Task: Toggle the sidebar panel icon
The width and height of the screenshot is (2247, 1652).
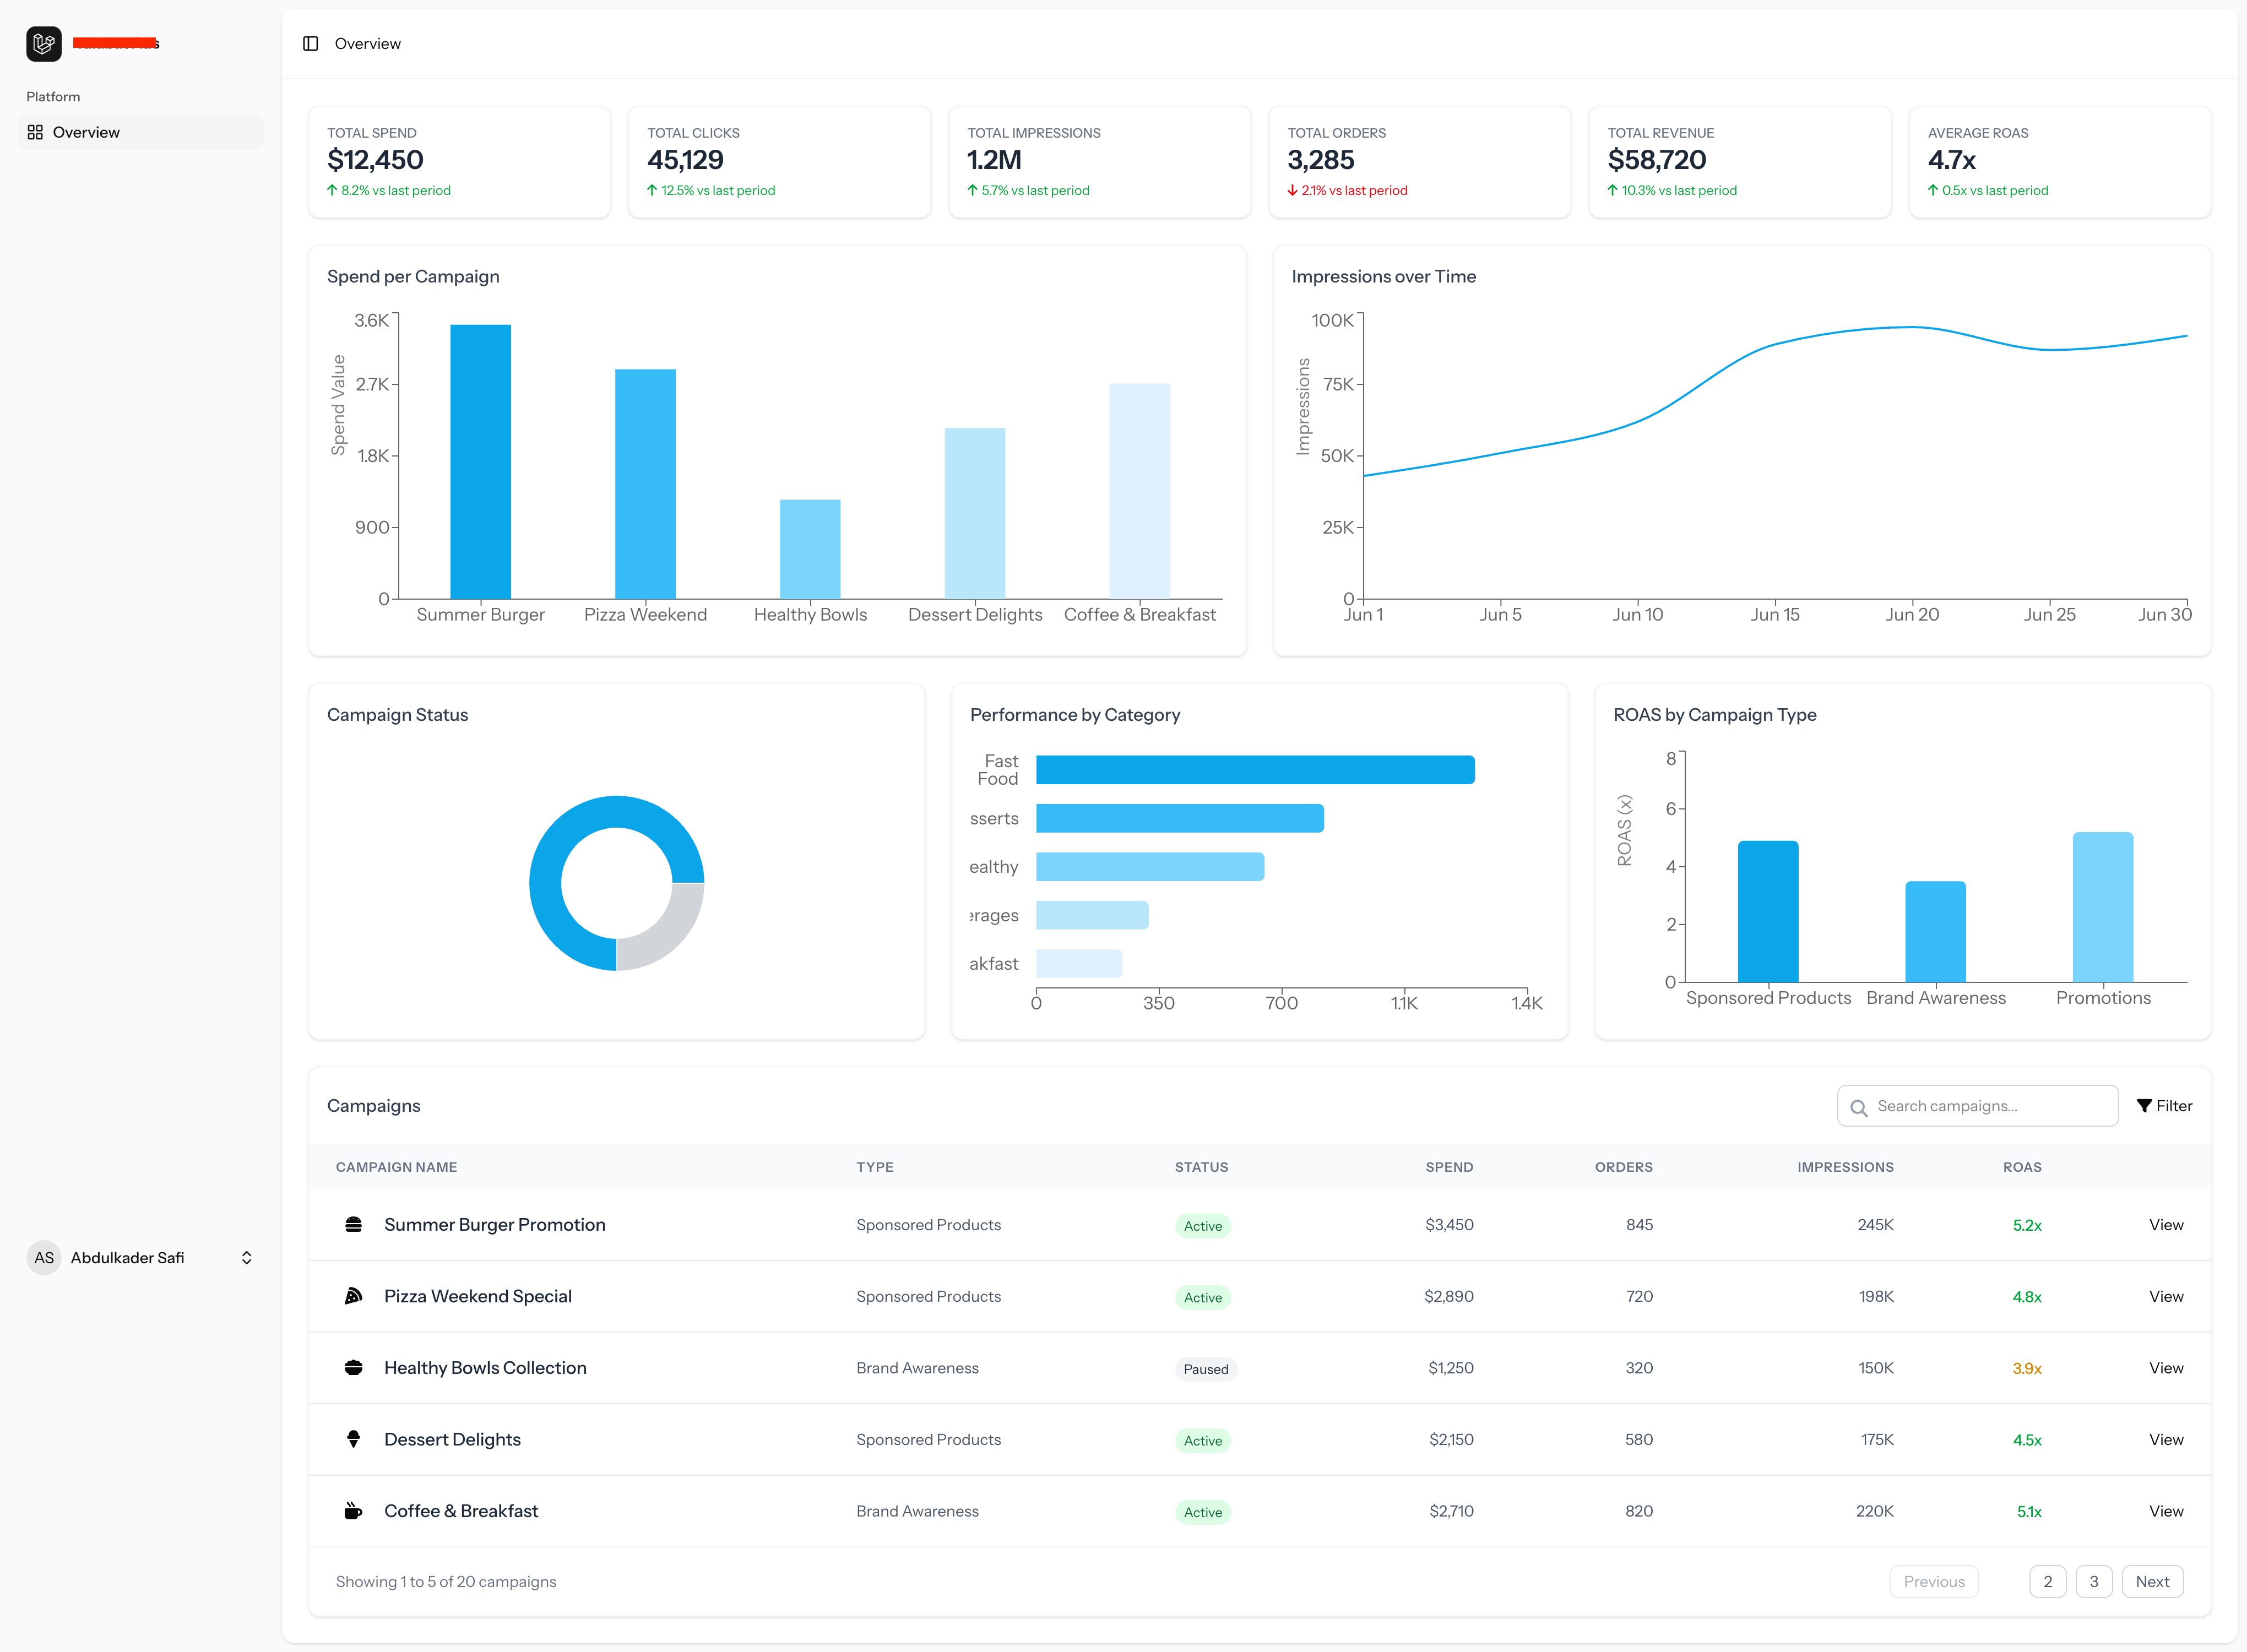Action: tap(310, 44)
